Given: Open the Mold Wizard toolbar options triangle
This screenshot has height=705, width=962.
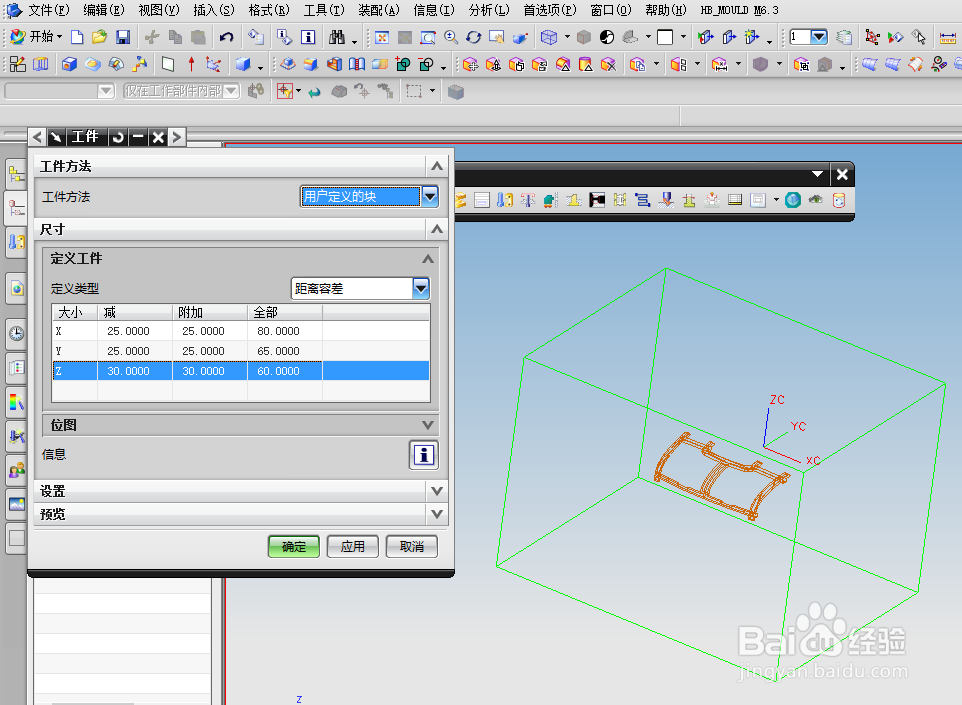Looking at the screenshot, I should click(817, 174).
